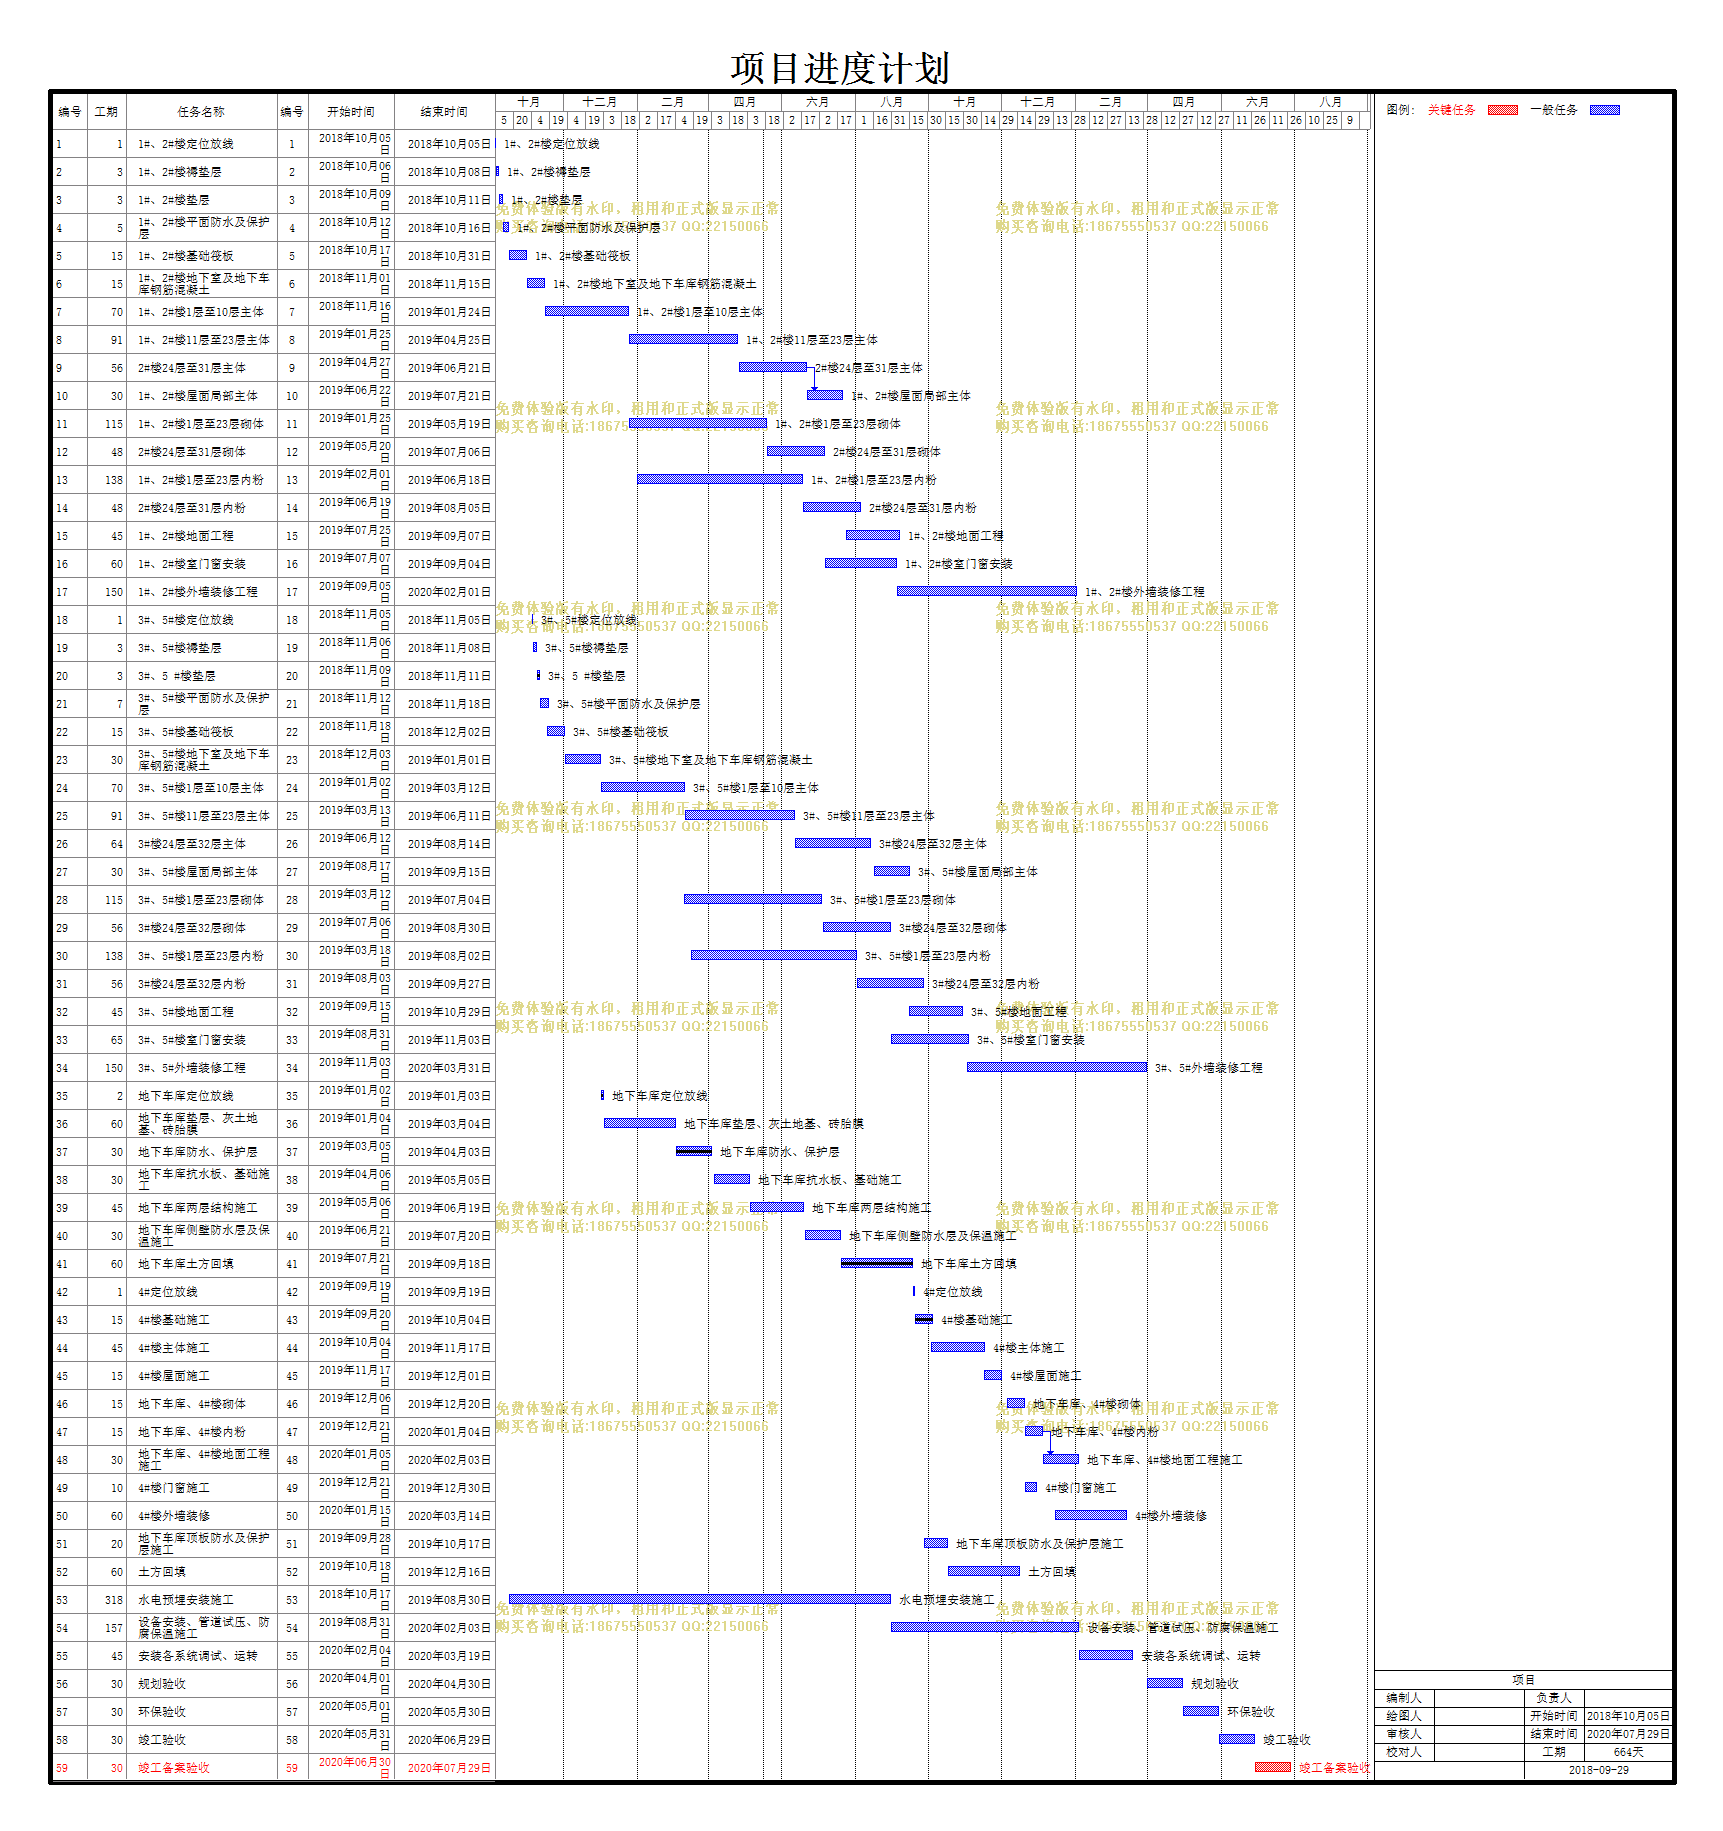Click bar label 地下车库防水、保护层 in chart
Image resolution: width=1723 pixels, height=1831 pixels.
pyautogui.click(x=780, y=1152)
